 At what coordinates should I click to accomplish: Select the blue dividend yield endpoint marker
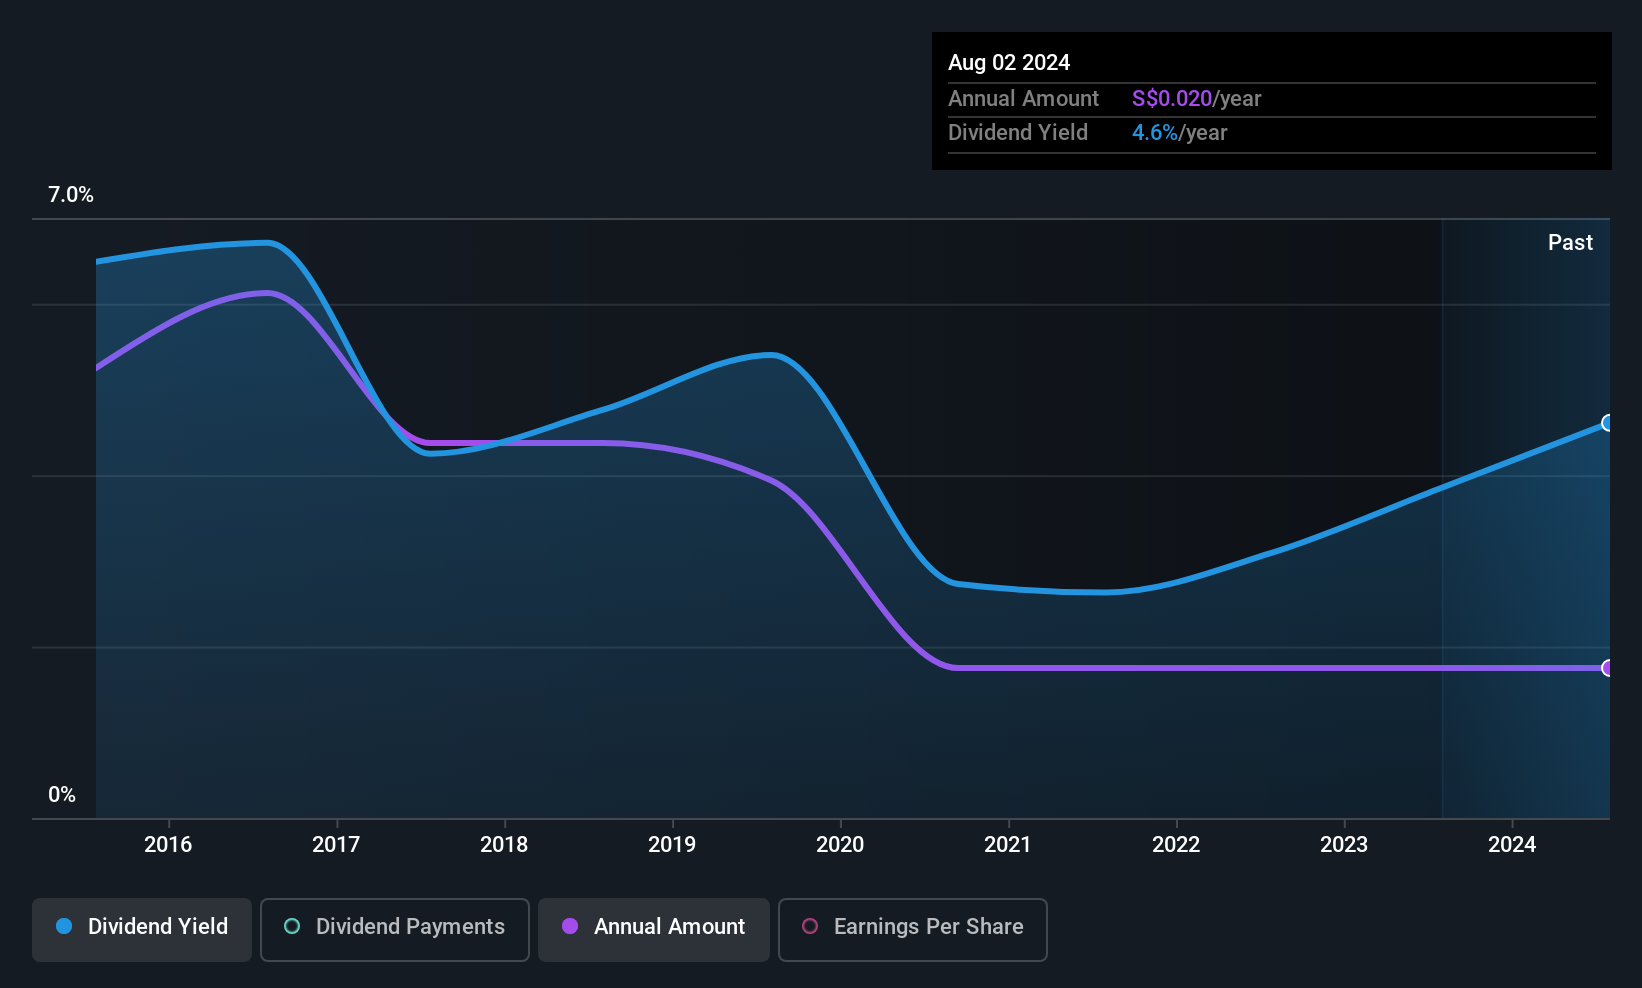[1608, 423]
